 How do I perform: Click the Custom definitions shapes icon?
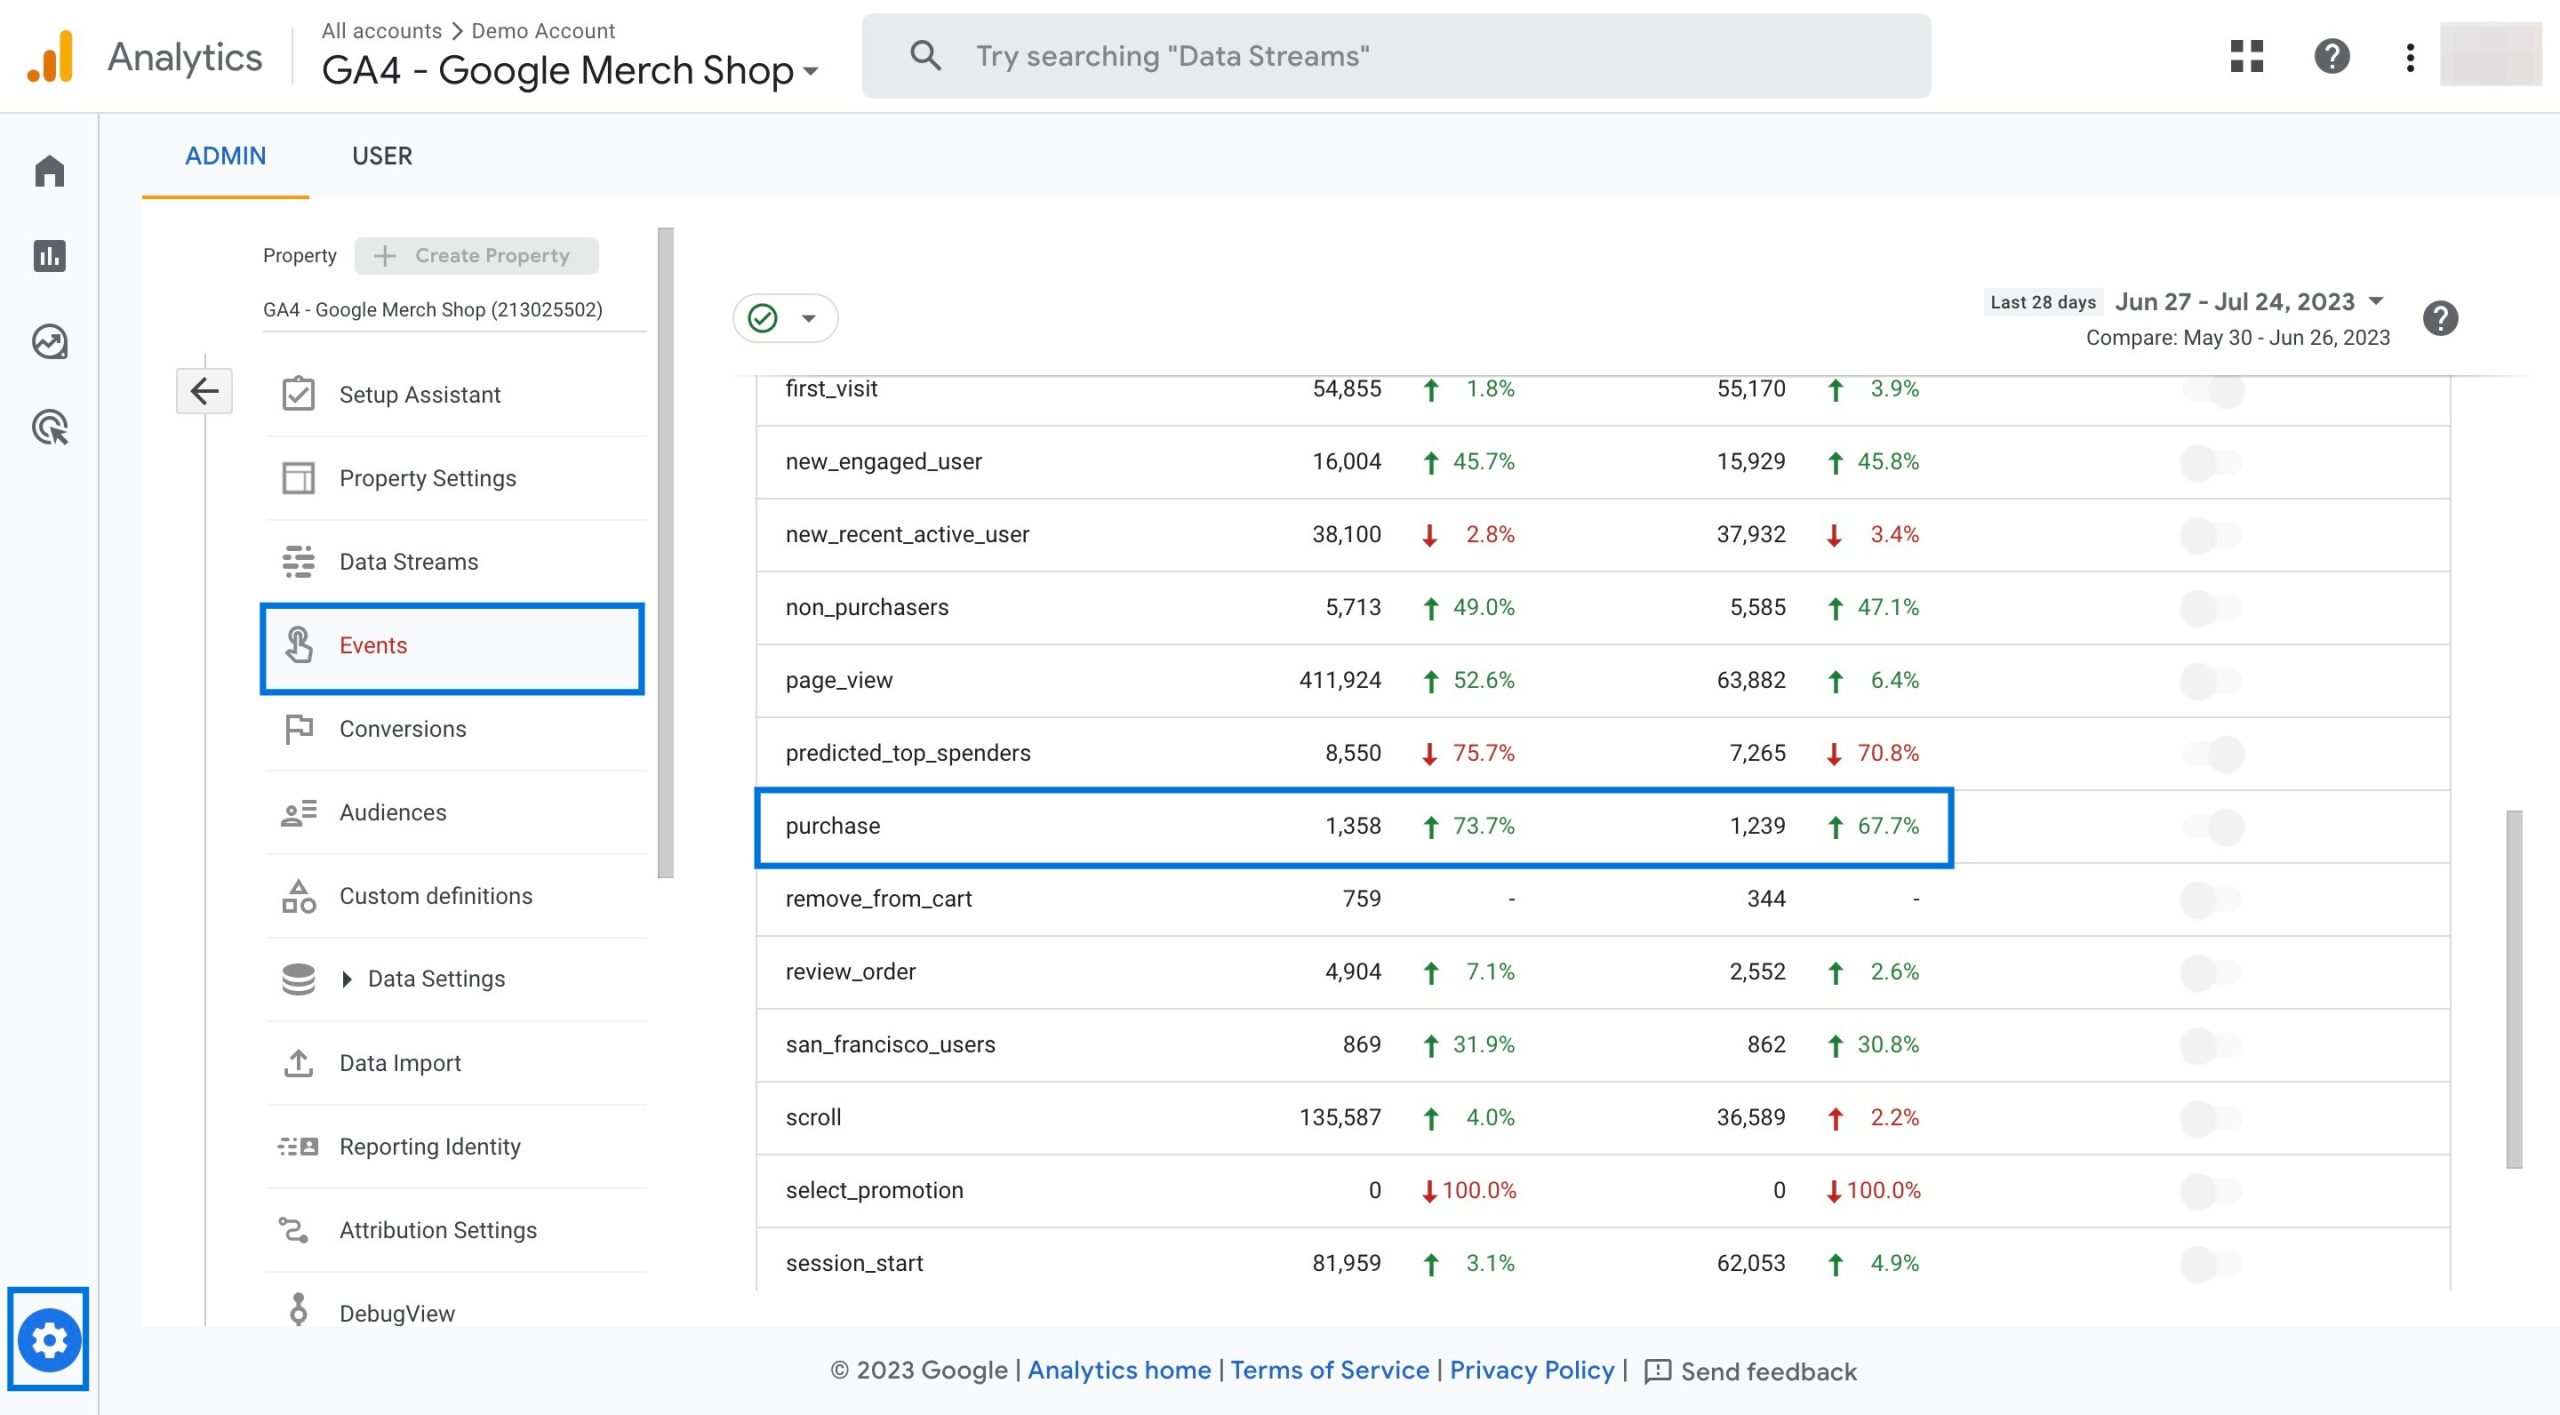[298, 896]
